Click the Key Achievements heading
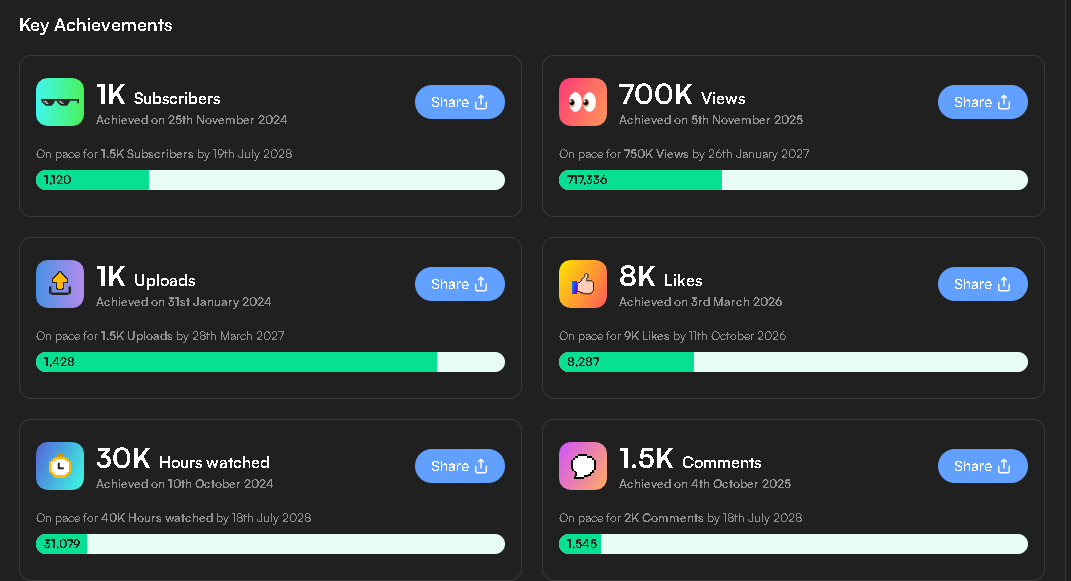Screen dimensions: 1071x581 click(96, 25)
